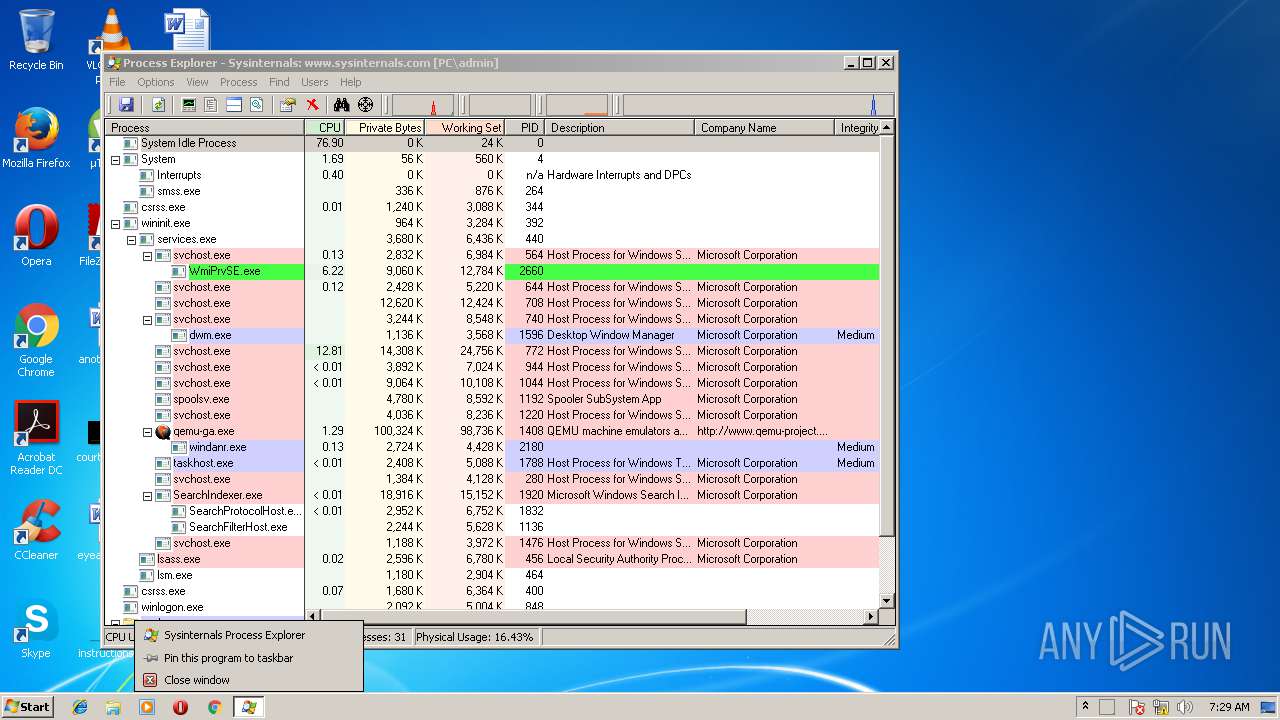Click the horizontal scrollbar left arrow
1280x720 pixels.
tap(312, 616)
